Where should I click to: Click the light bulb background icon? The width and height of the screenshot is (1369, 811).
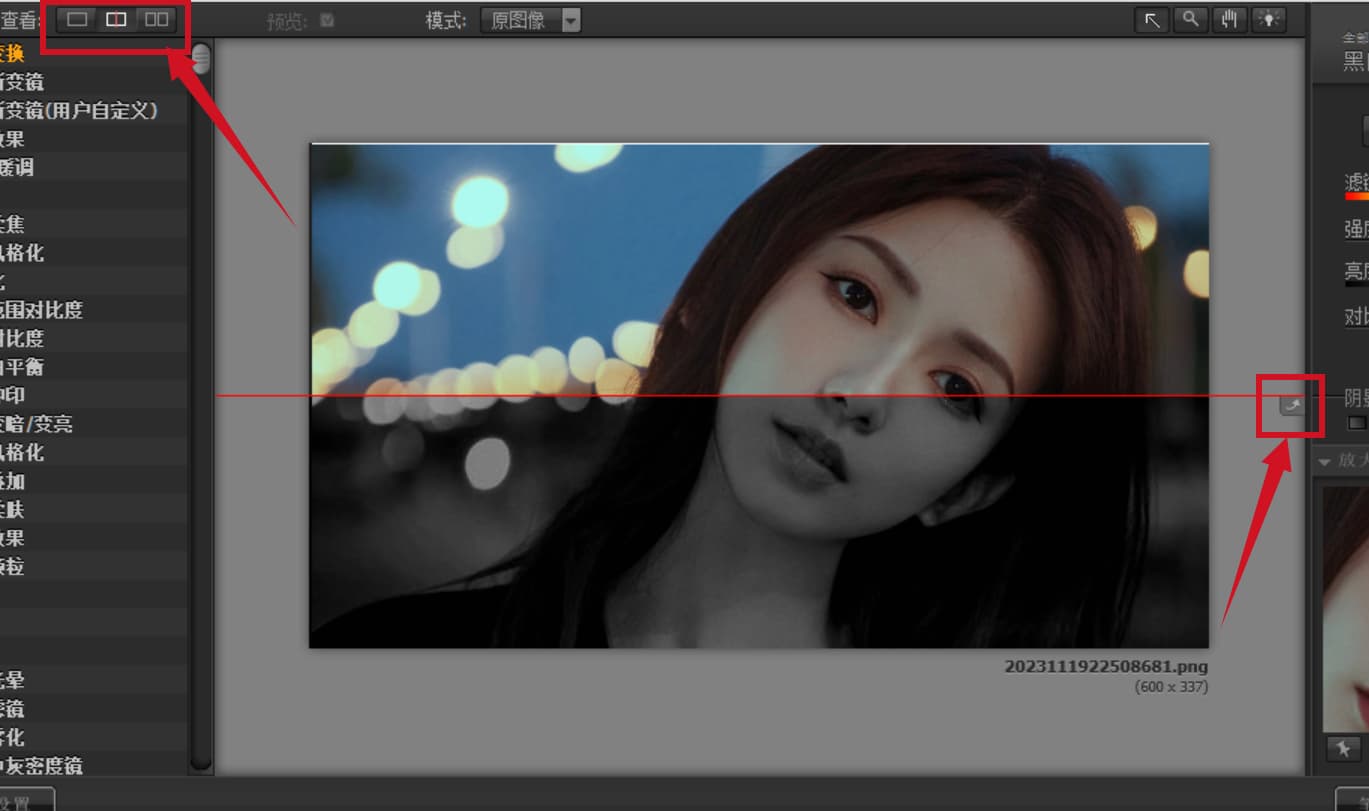[x=1268, y=20]
